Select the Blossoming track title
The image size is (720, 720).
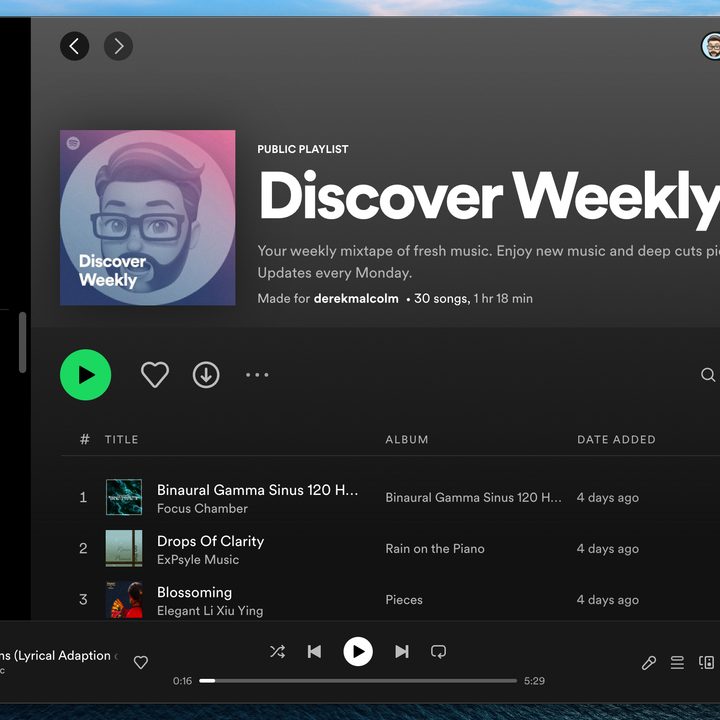[194, 592]
